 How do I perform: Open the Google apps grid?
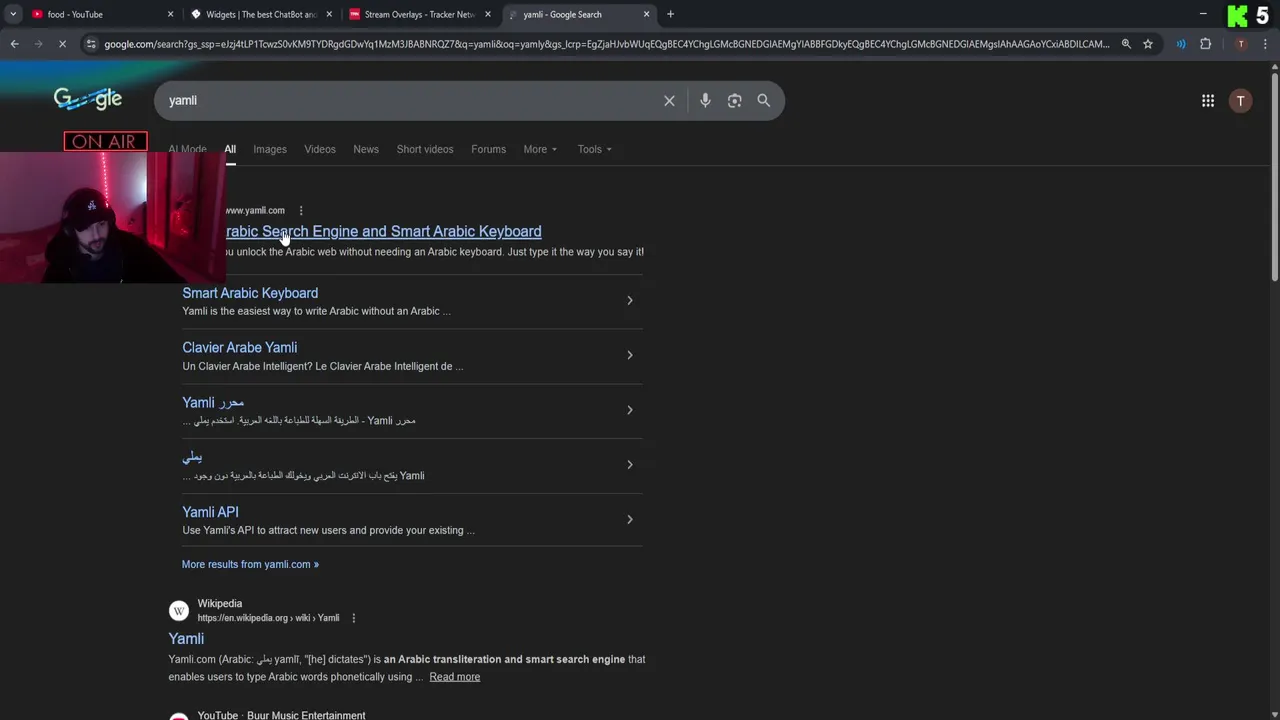pos(1208,100)
